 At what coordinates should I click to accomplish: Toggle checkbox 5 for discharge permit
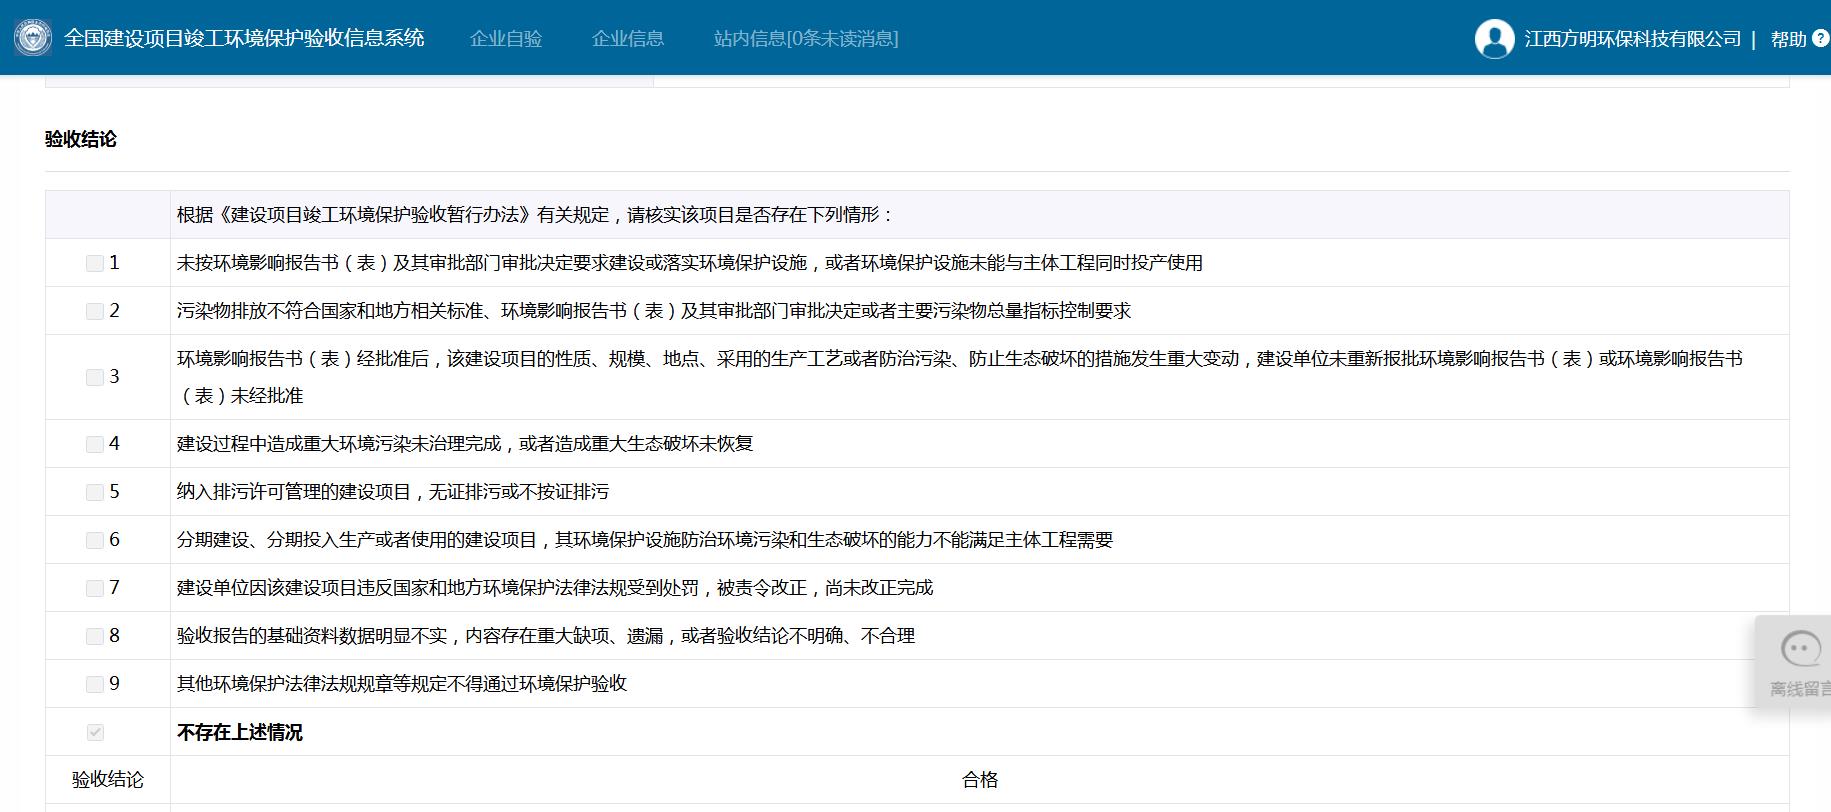(x=95, y=492)
